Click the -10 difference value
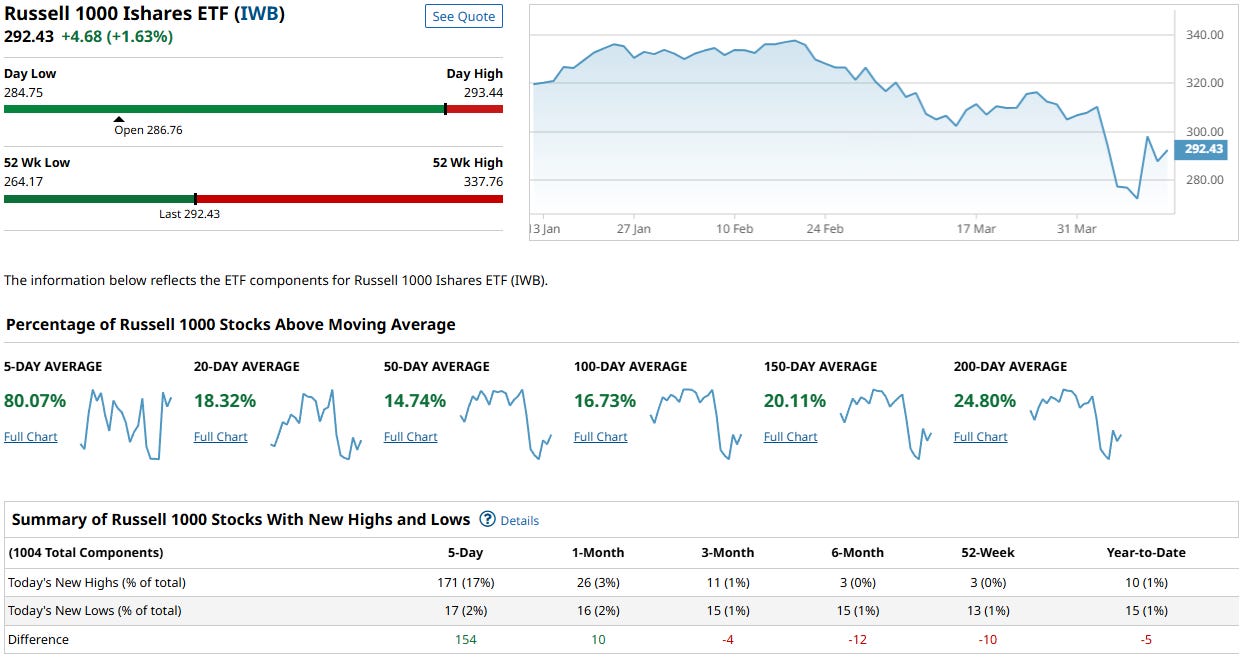The width and height of the screenshot is (1248, 660). pyautogui.click(x=988, y=640)
